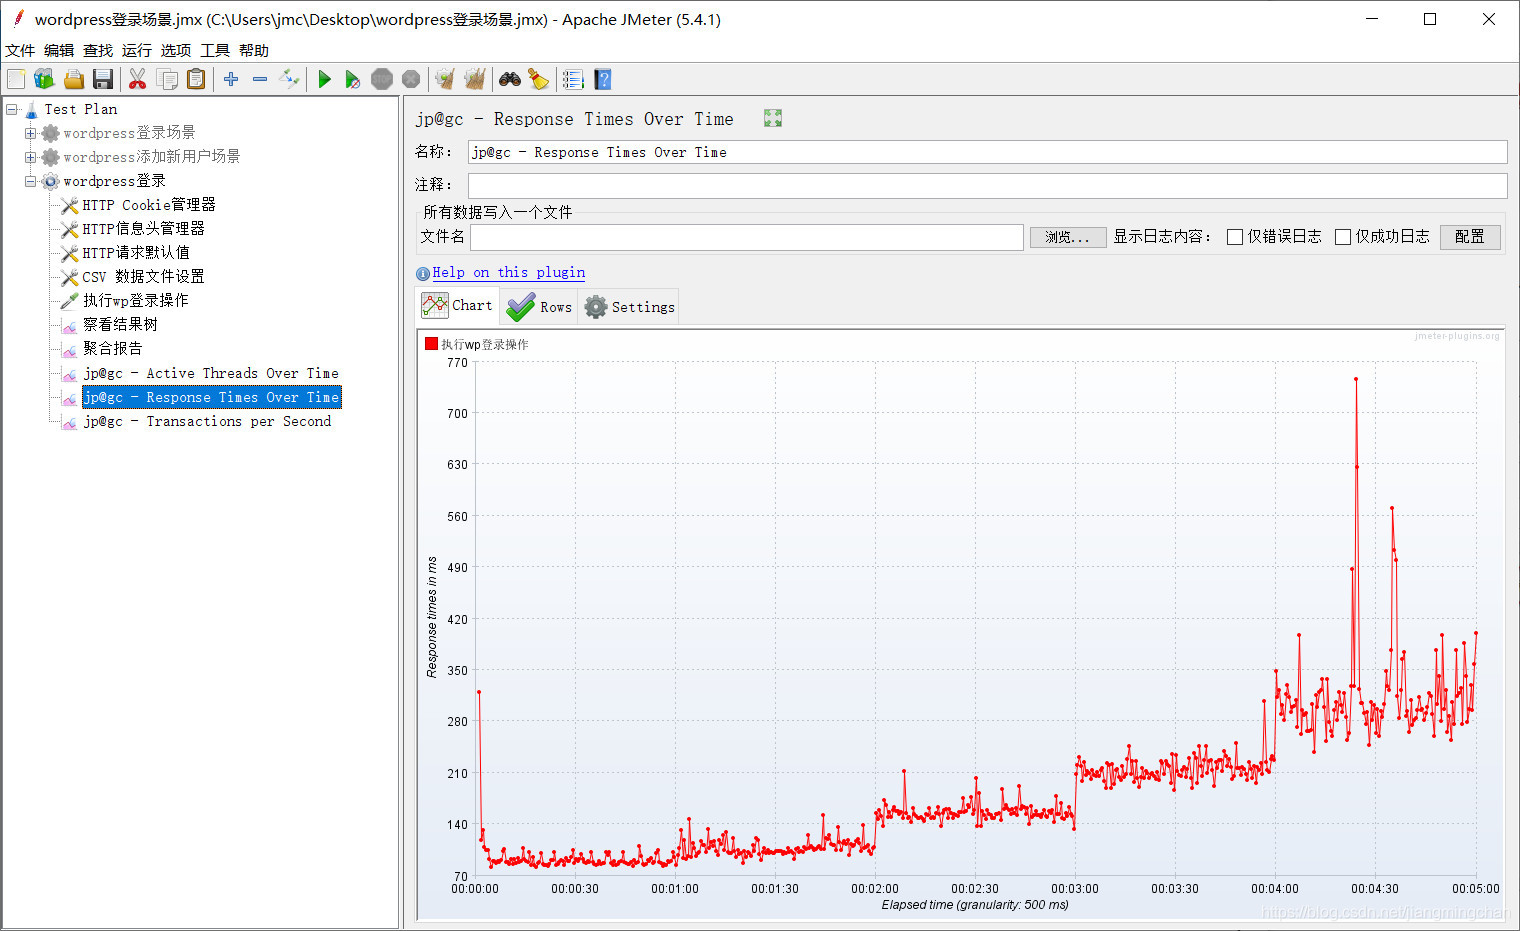1520x931 pixels.
Task: Select the wordpress登录场景 tree item label
Action: click(129, 133)
